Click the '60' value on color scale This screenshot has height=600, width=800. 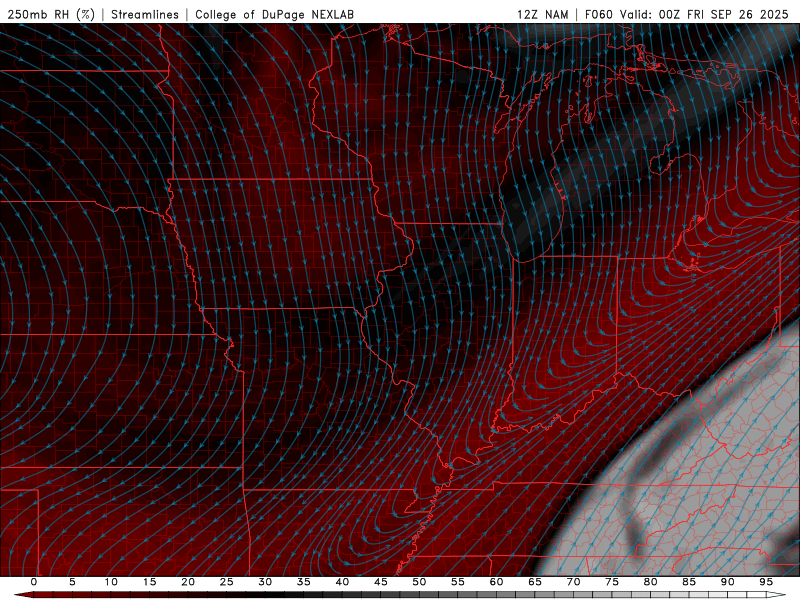pos(496,582)
